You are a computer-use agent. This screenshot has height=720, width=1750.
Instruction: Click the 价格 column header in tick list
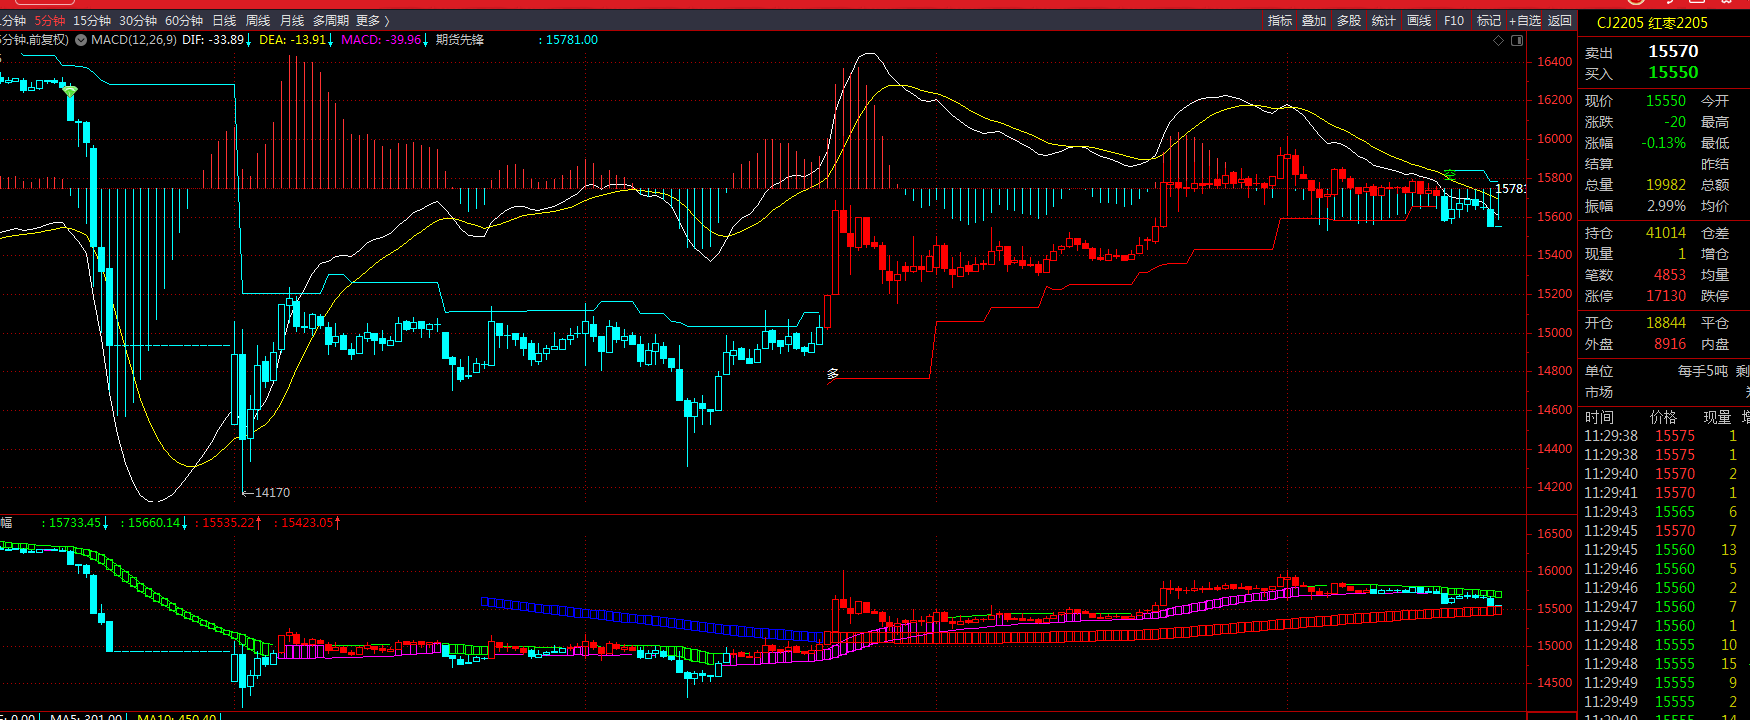[1663, 417]
